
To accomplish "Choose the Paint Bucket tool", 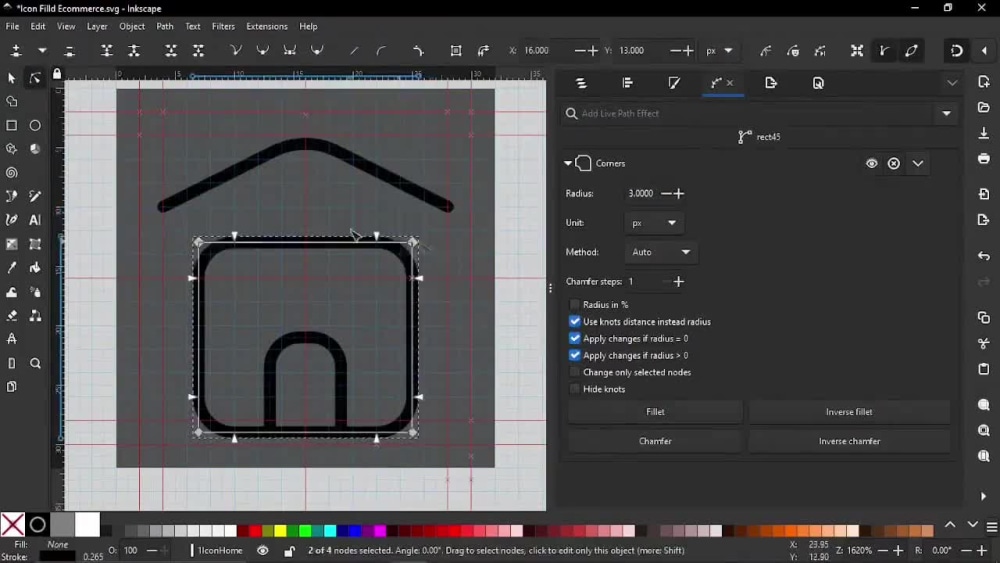I will [35, 268].
